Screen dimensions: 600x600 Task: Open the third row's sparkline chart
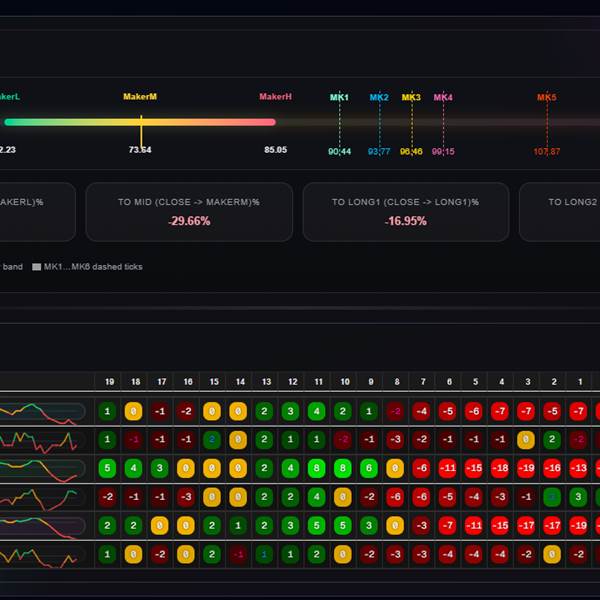pyautogui.click(x=42, y=468)
